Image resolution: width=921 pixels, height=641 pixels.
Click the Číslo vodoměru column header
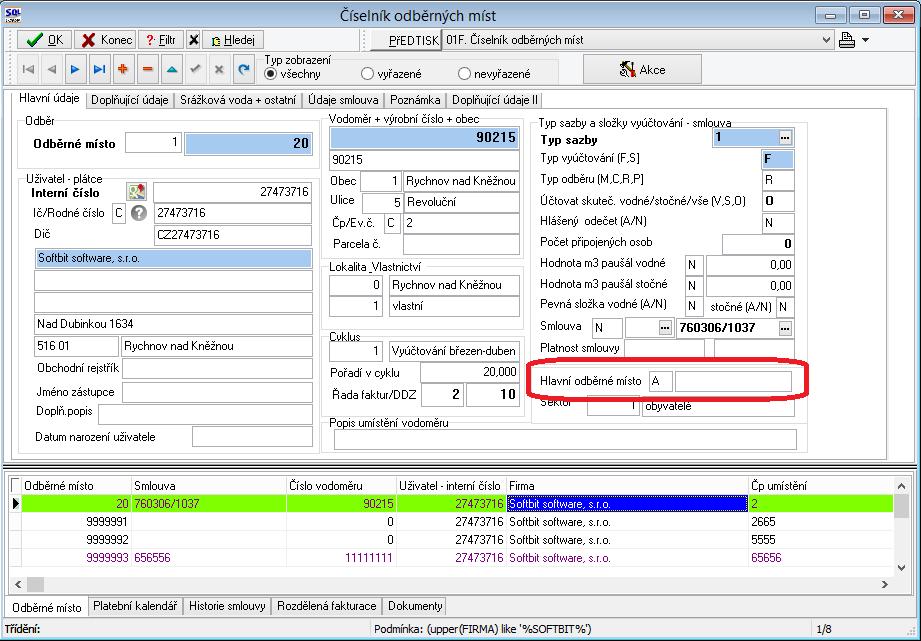[341, 486]
